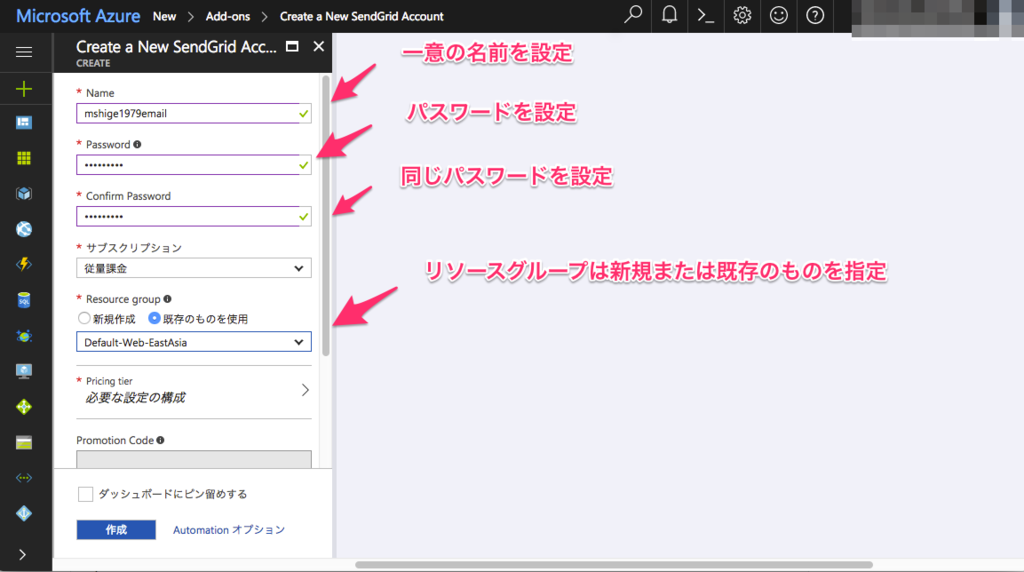Open サブスクリプション dropdown 従量課金

pyautogui.click(x=194, y=268)
